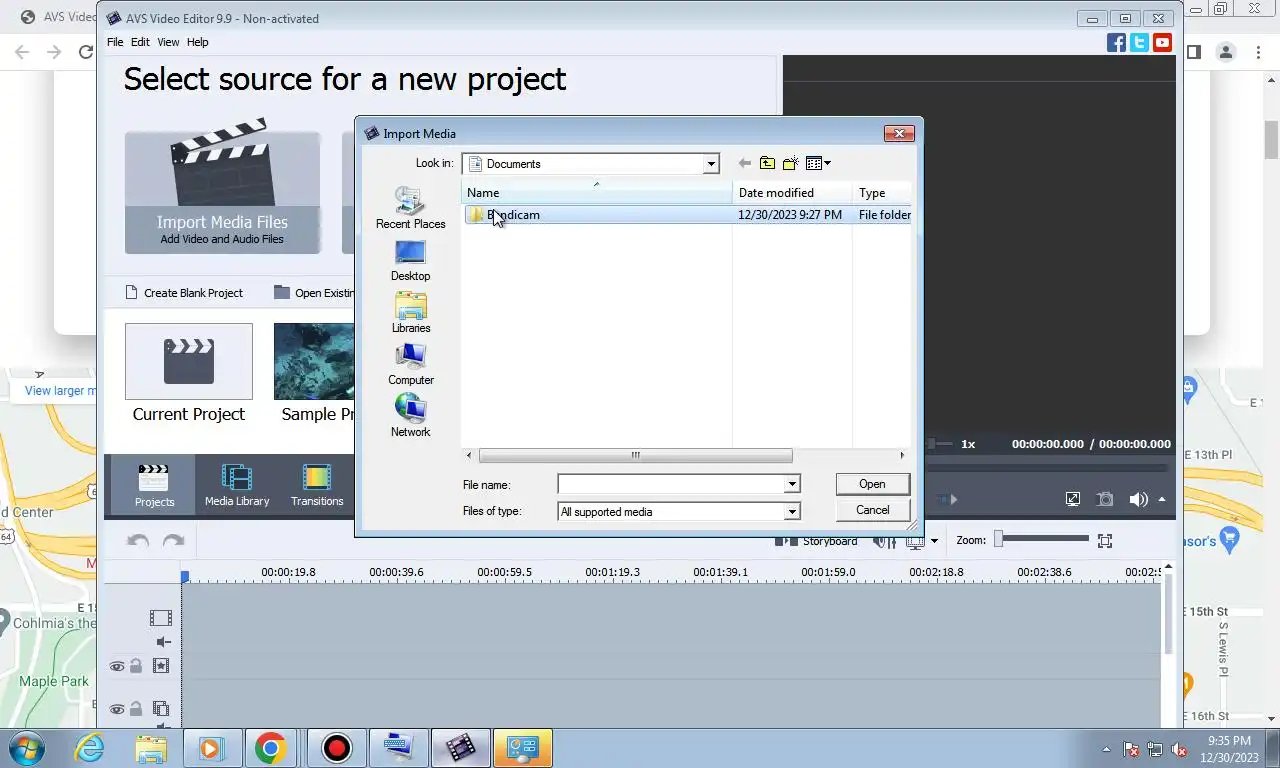This screenshot has width=1280, height=768.
Task: Click the Open button in dialog
Action: pos(872,484)
